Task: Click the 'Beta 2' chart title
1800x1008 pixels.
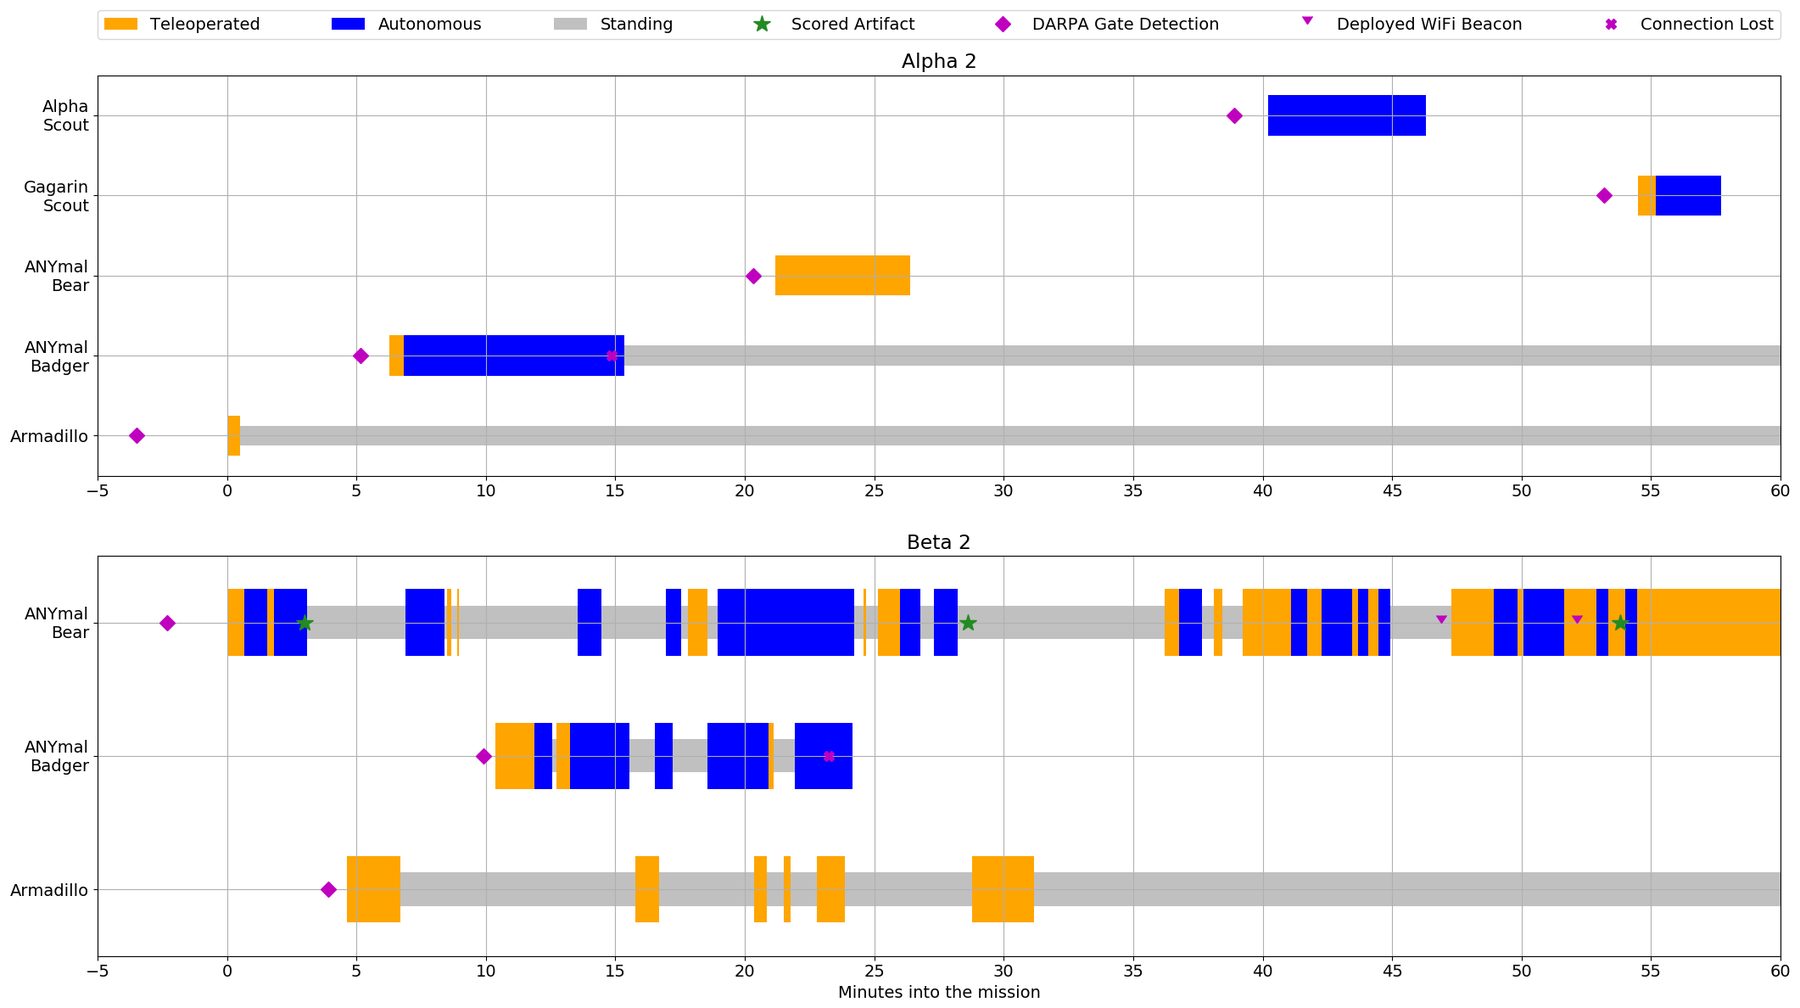Action: coord(939,542)
